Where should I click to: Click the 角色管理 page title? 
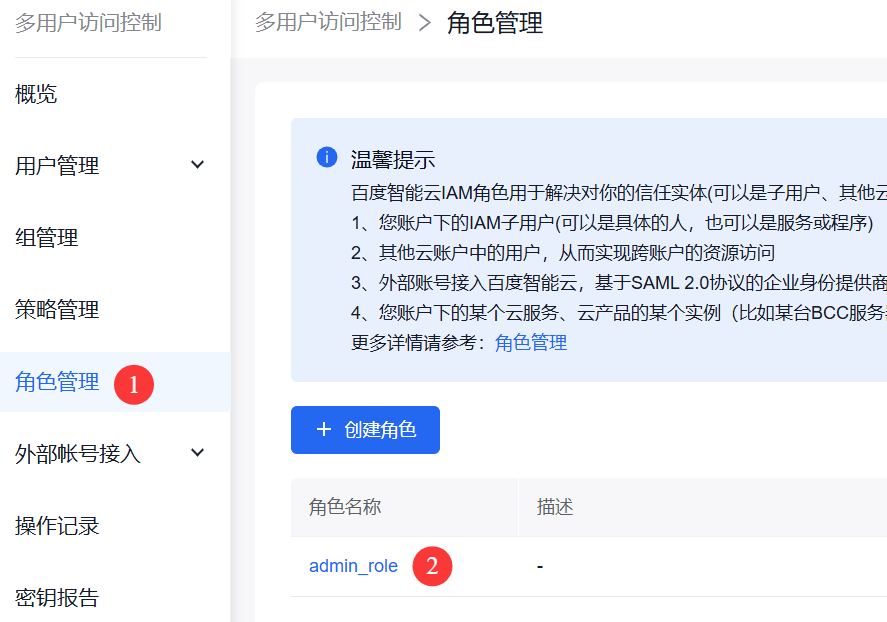click(x=495, y=23)
